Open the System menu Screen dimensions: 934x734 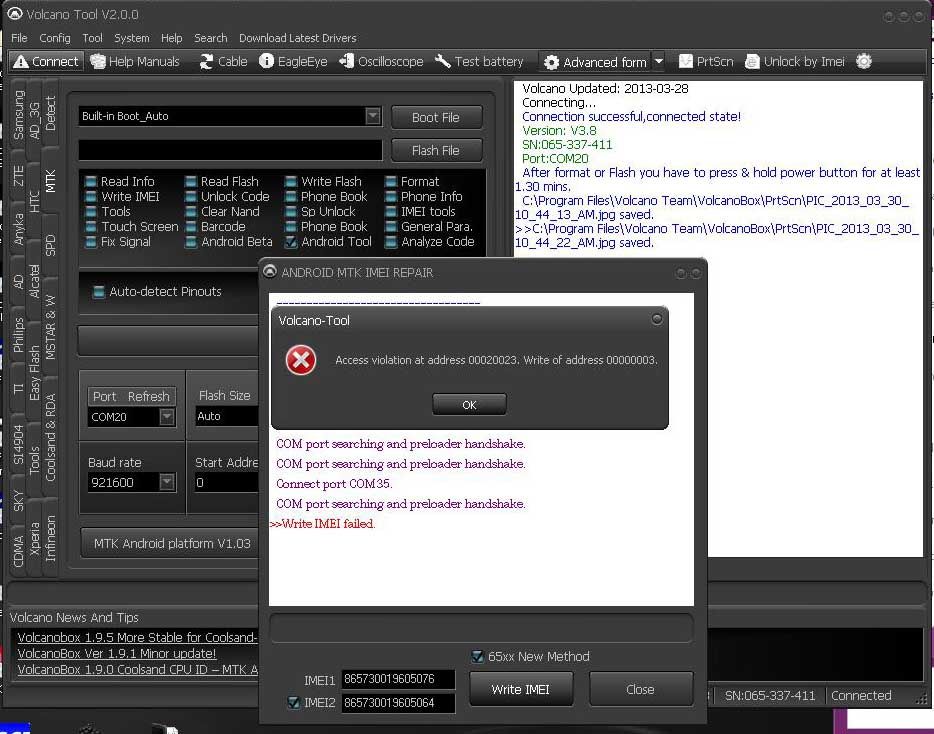pyautogui.click(x=132, y=38)
